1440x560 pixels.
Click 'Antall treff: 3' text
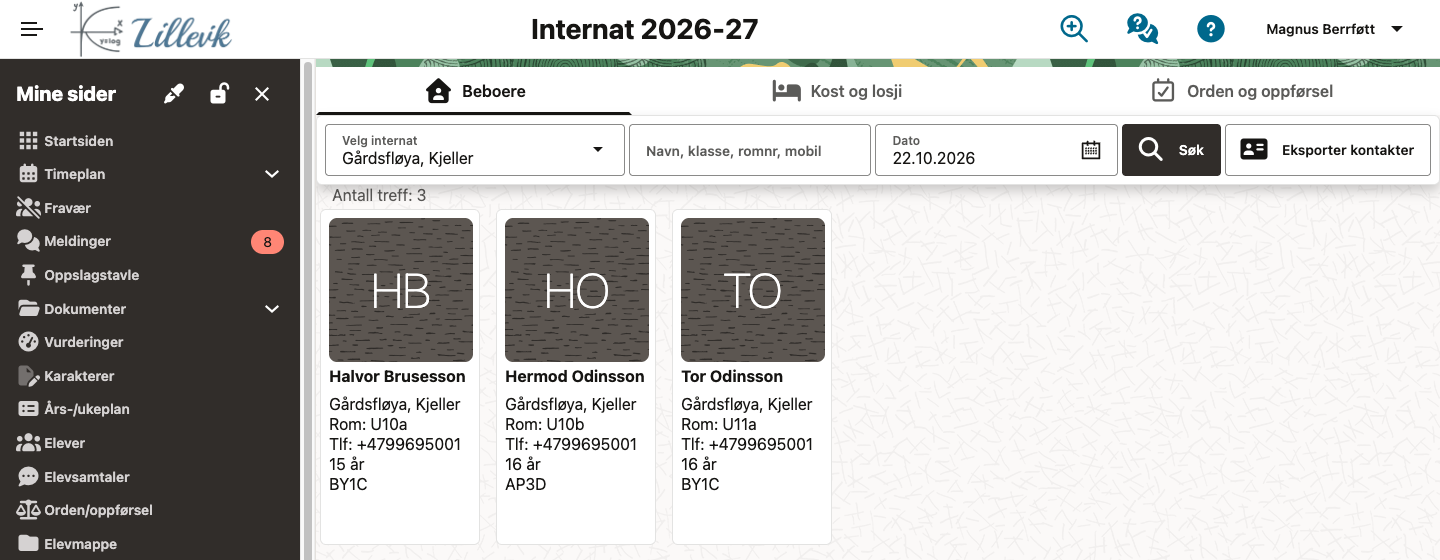point(379,196)
